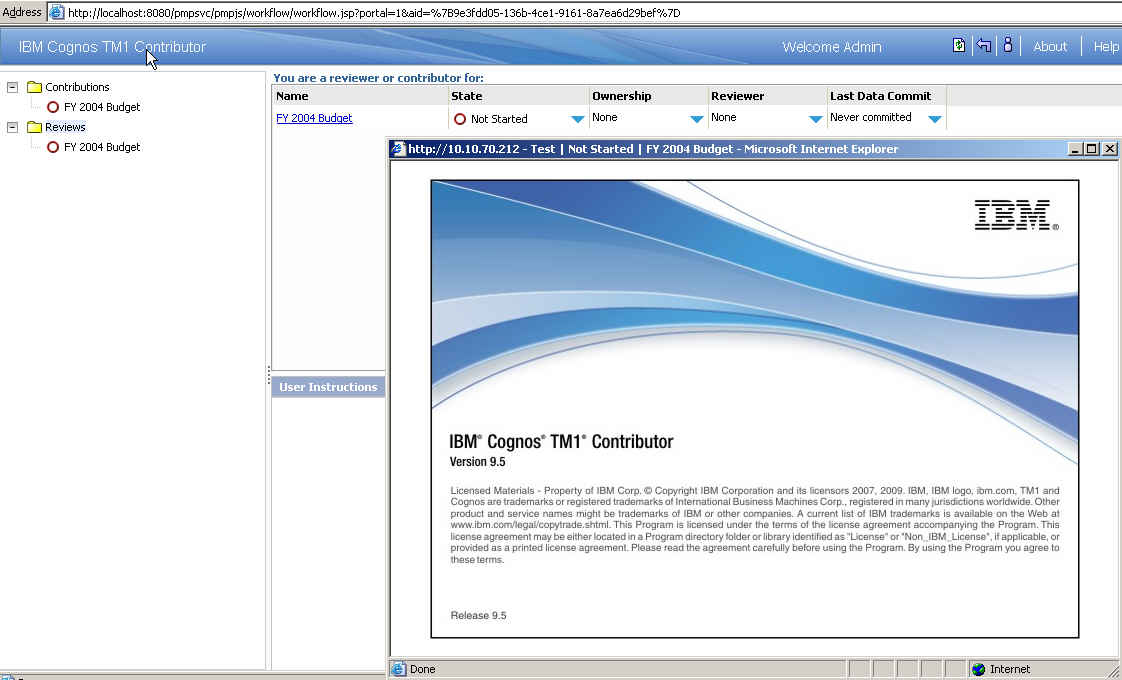The width and height of the screenshot is (1122, 680).
Task: Click the Welcome Admin text
Action: (x=831, y=47)
